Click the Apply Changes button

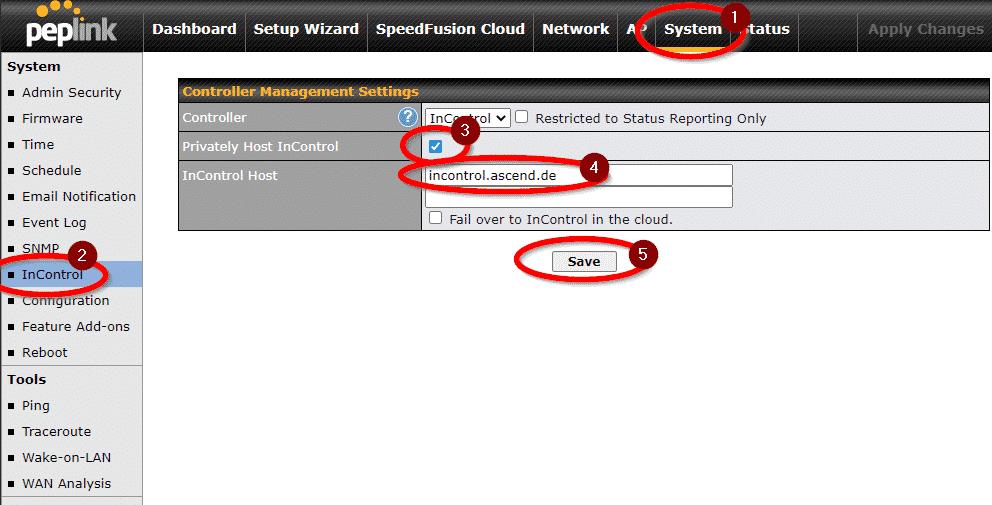pyautogui.click(x=926, y=29)
